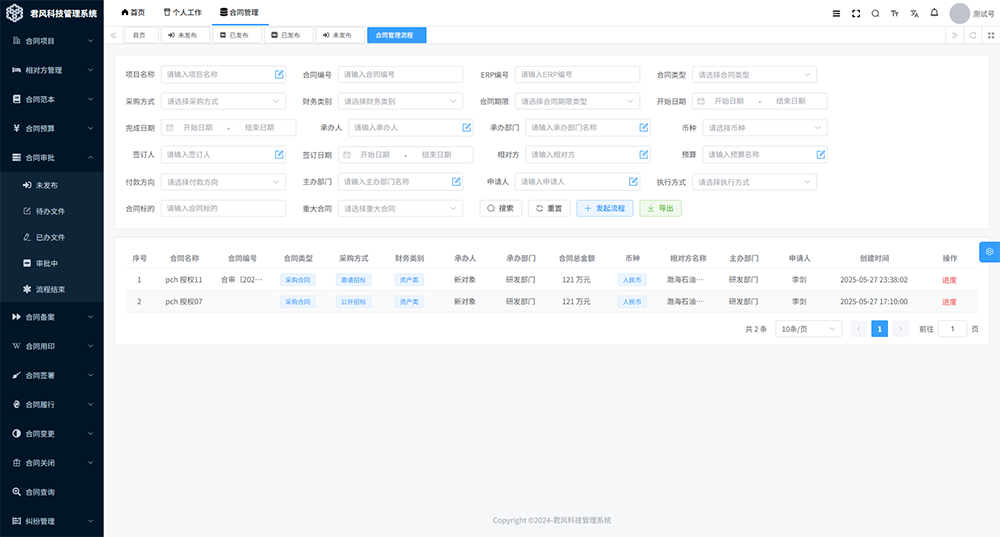Viewport: 1000px width, 537px height.
Task: Click the 发起流程 button
Action: click(605, 209)
